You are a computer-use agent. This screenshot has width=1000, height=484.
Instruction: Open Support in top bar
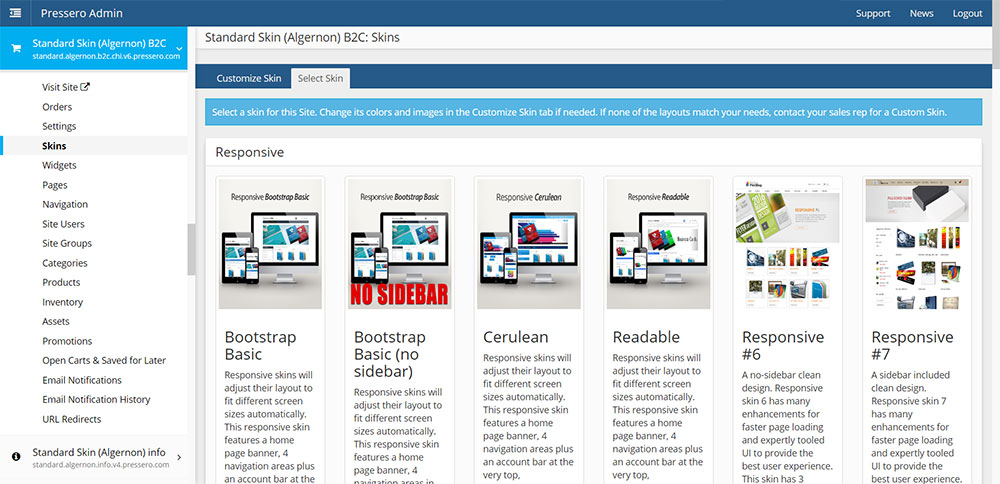873,13
